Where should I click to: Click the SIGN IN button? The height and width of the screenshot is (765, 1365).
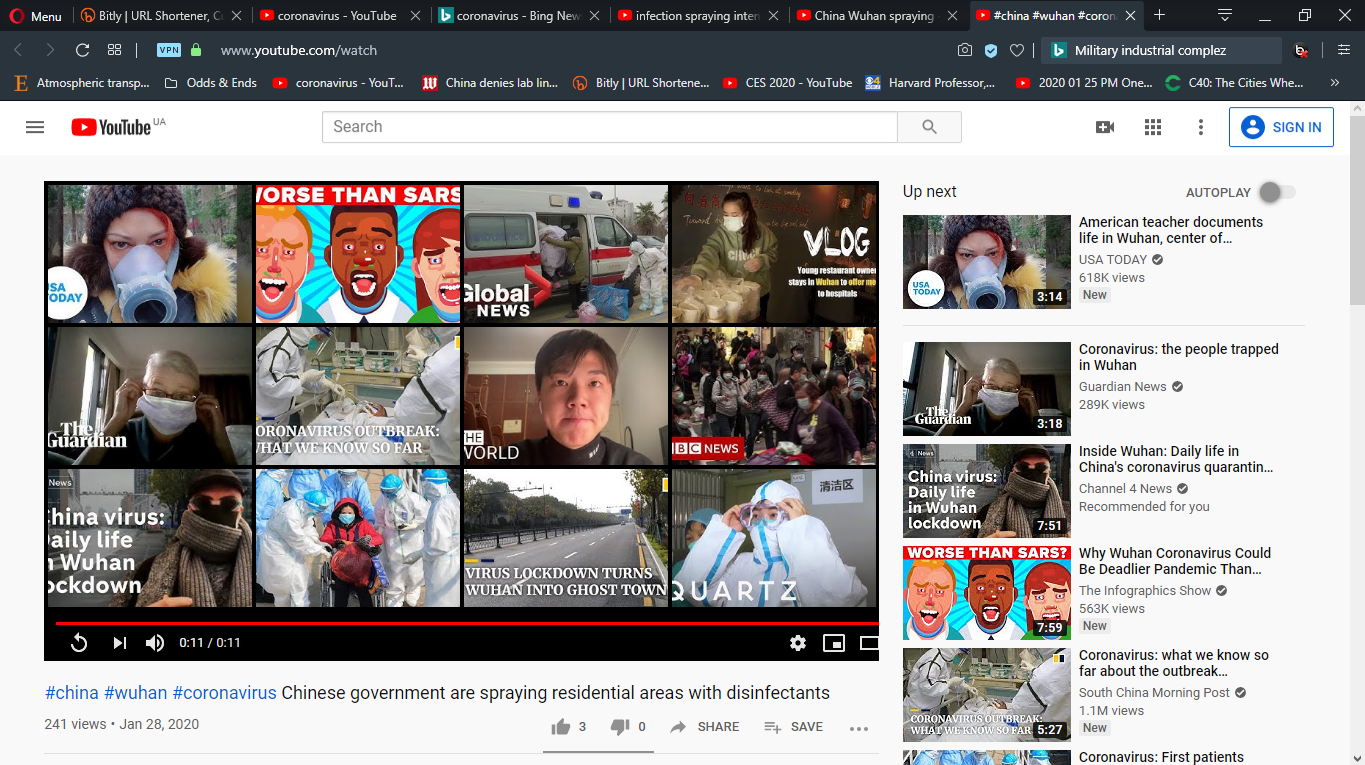(x=1281, y=127)
